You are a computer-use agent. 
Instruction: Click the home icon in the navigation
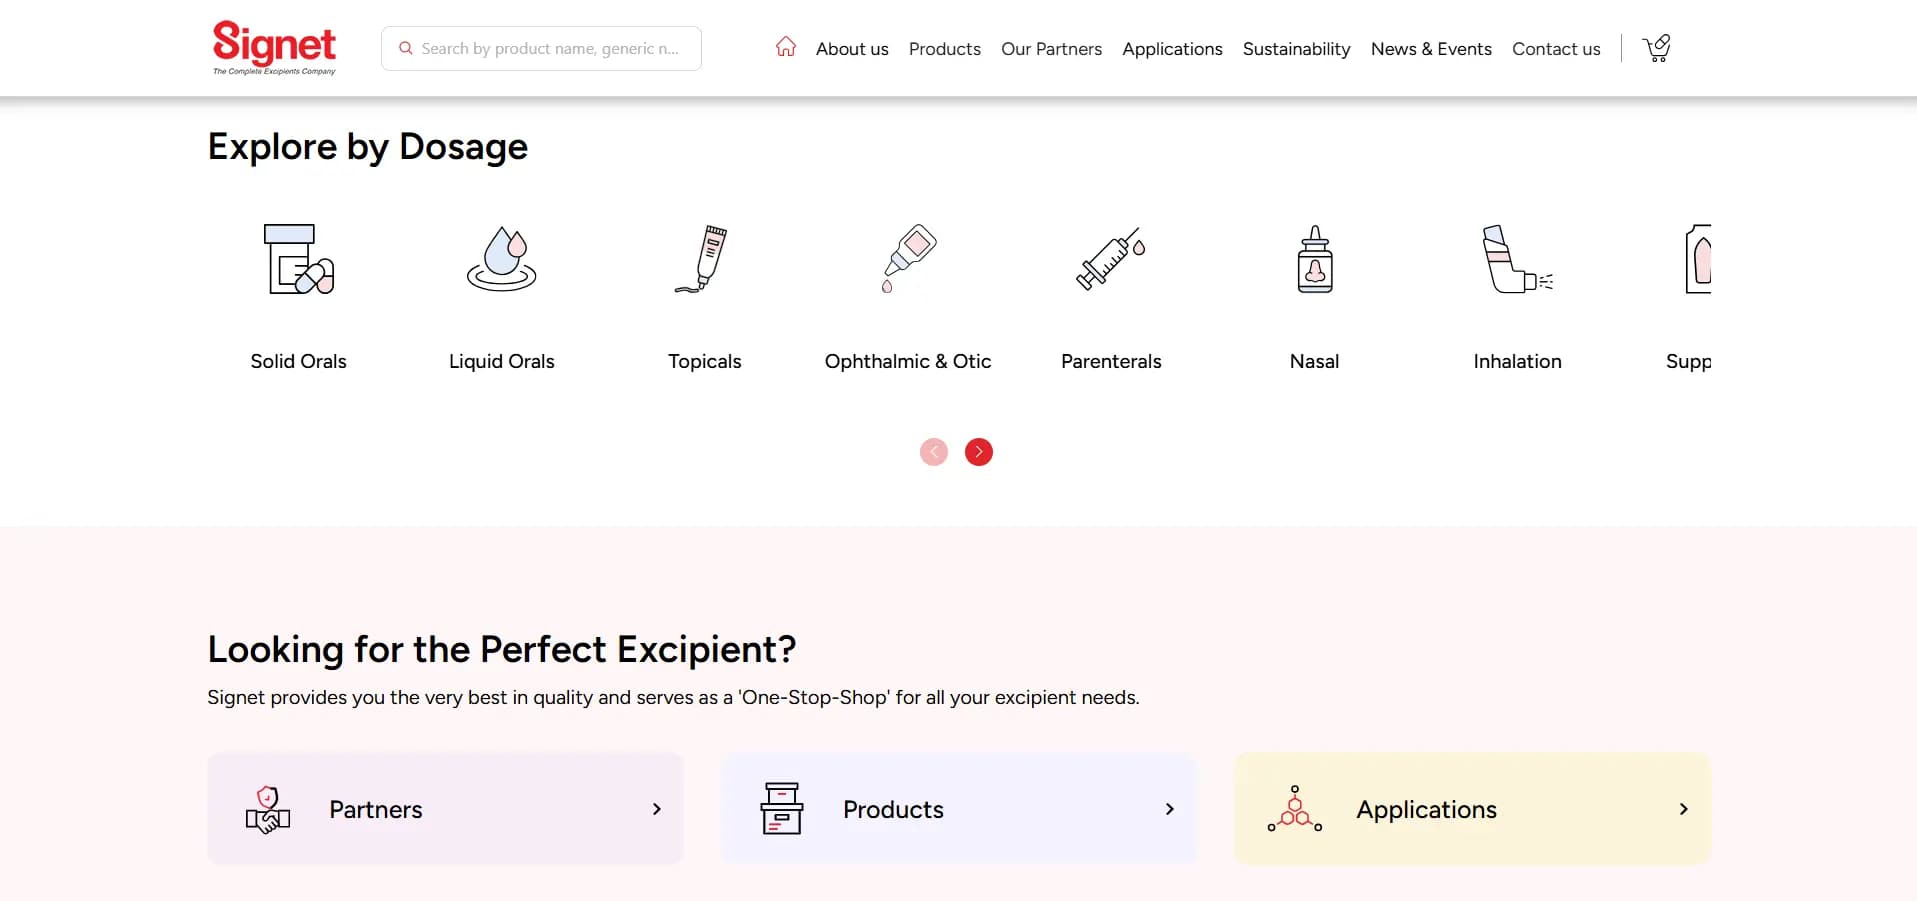pos(785,47)
